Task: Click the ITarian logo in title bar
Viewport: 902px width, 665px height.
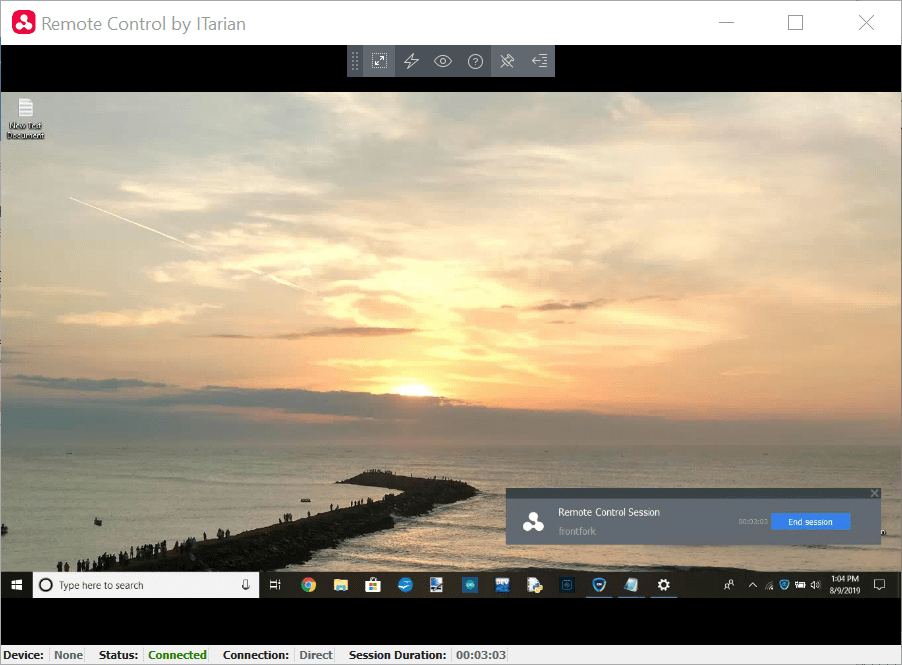Action: point(24,23)
